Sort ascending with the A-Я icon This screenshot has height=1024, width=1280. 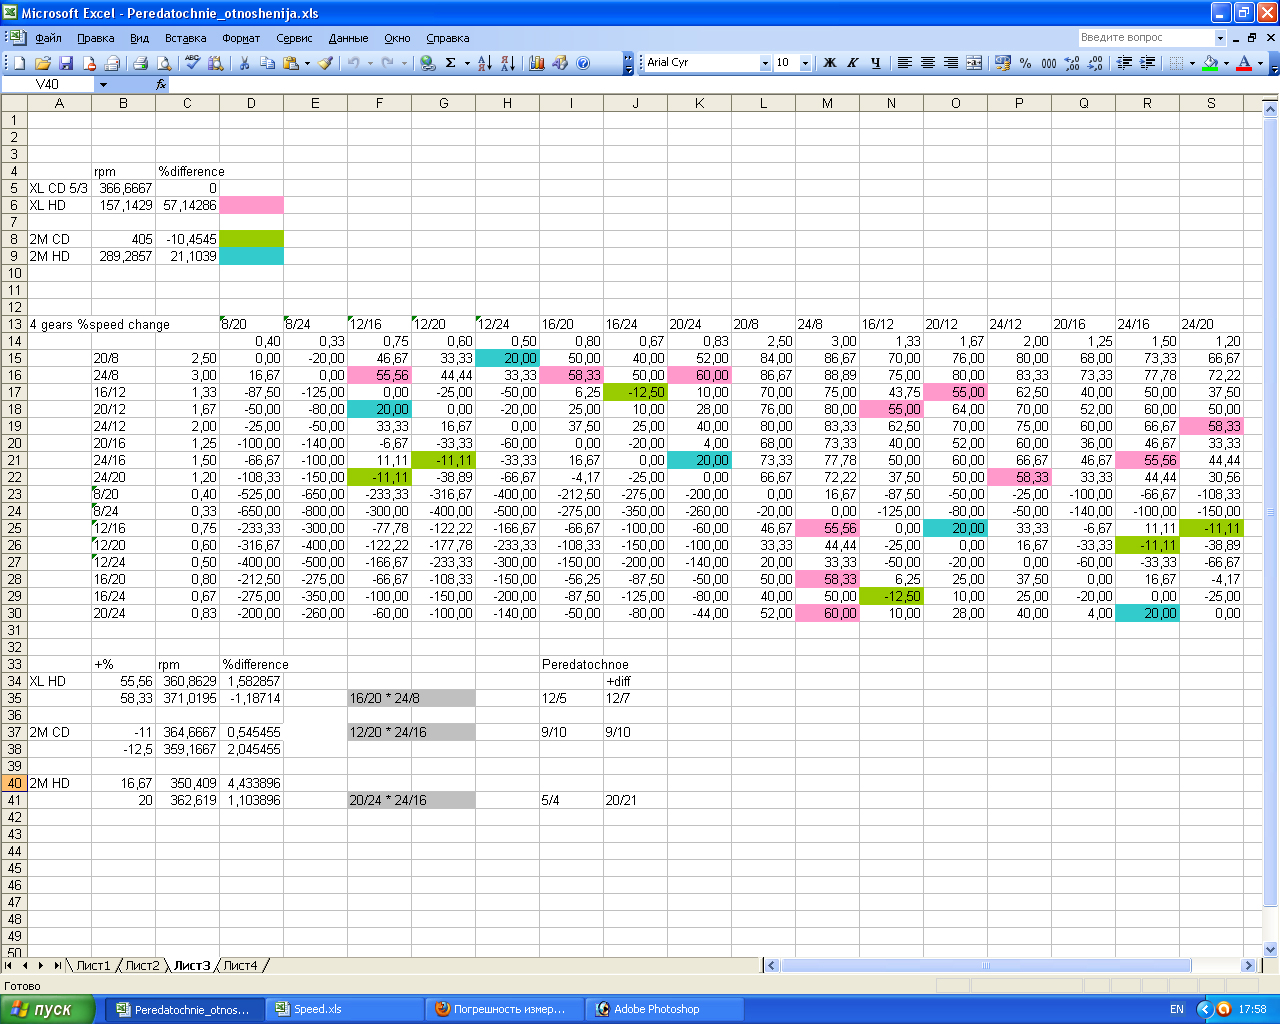pos(485,63)
